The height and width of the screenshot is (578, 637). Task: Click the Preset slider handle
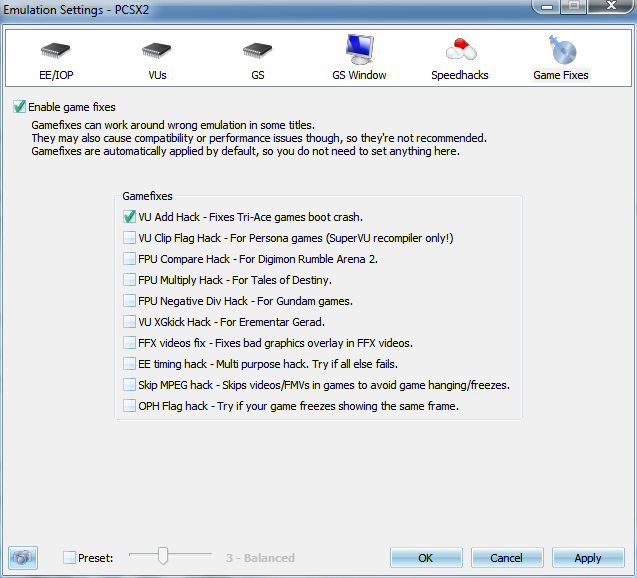pyautogui.click(x=163, y=555)
